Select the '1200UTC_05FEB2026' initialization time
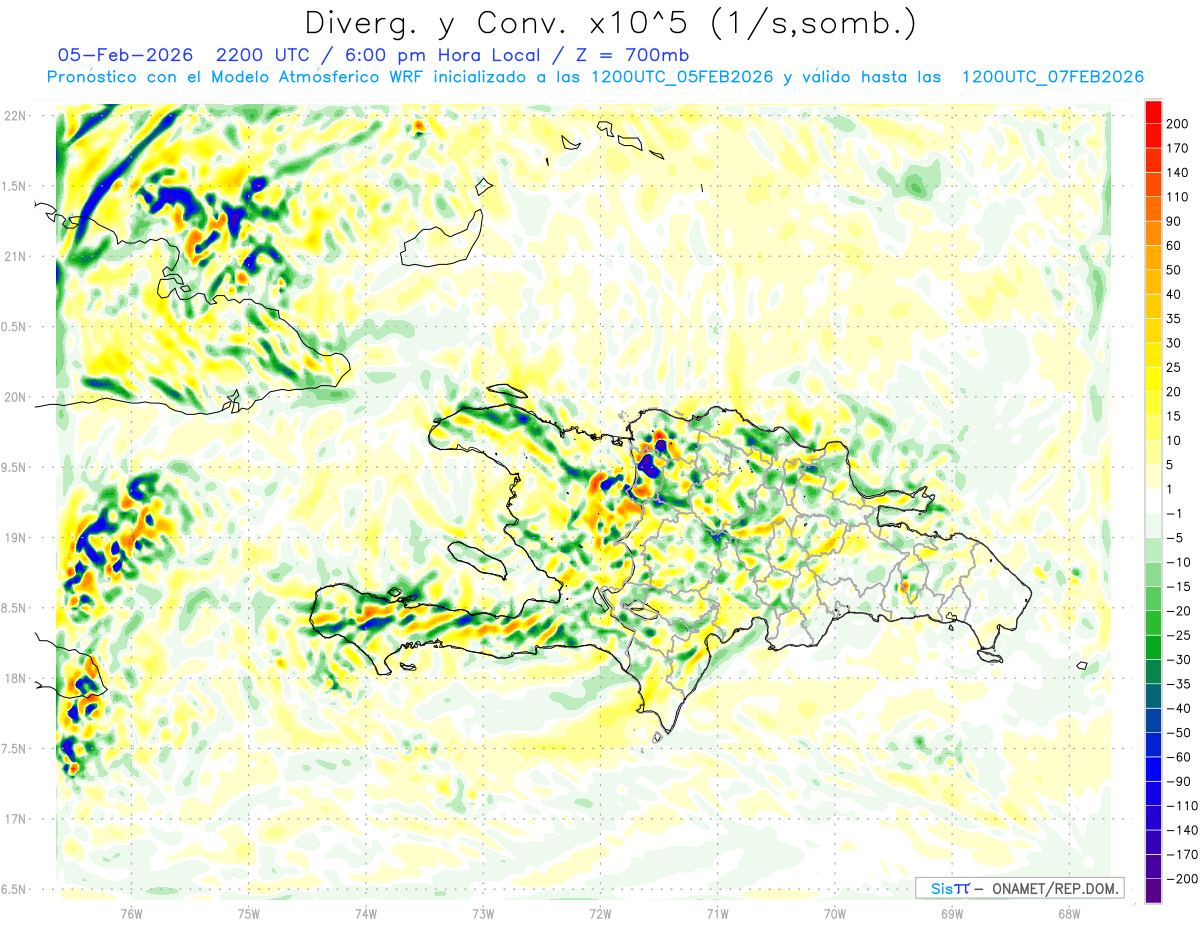The height and width of the screenshot is (927, 1200). pos(682,77)
